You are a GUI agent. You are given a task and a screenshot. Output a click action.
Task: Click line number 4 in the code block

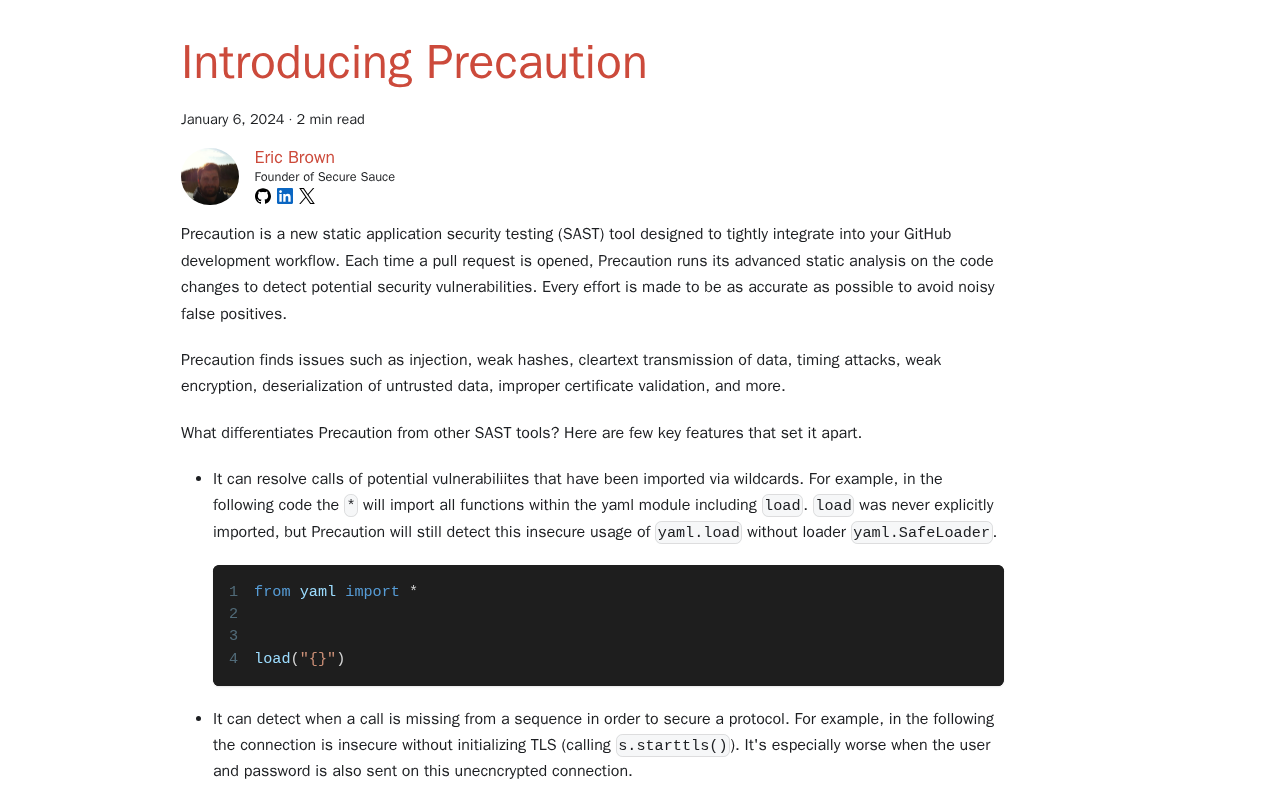pos(233,659)
